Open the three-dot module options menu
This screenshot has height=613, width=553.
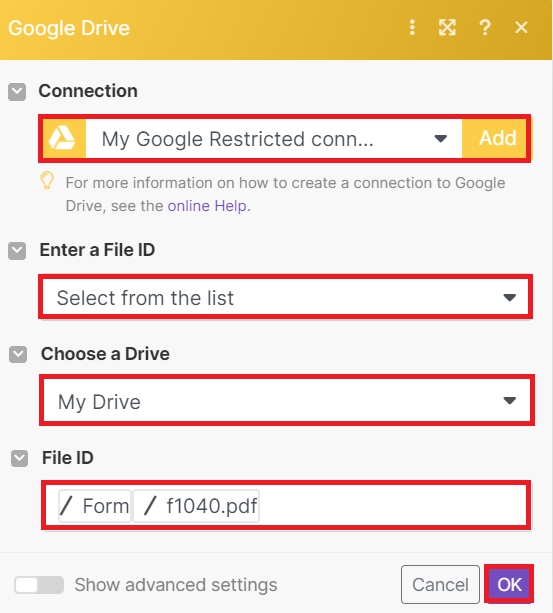[x=412, y=28]
